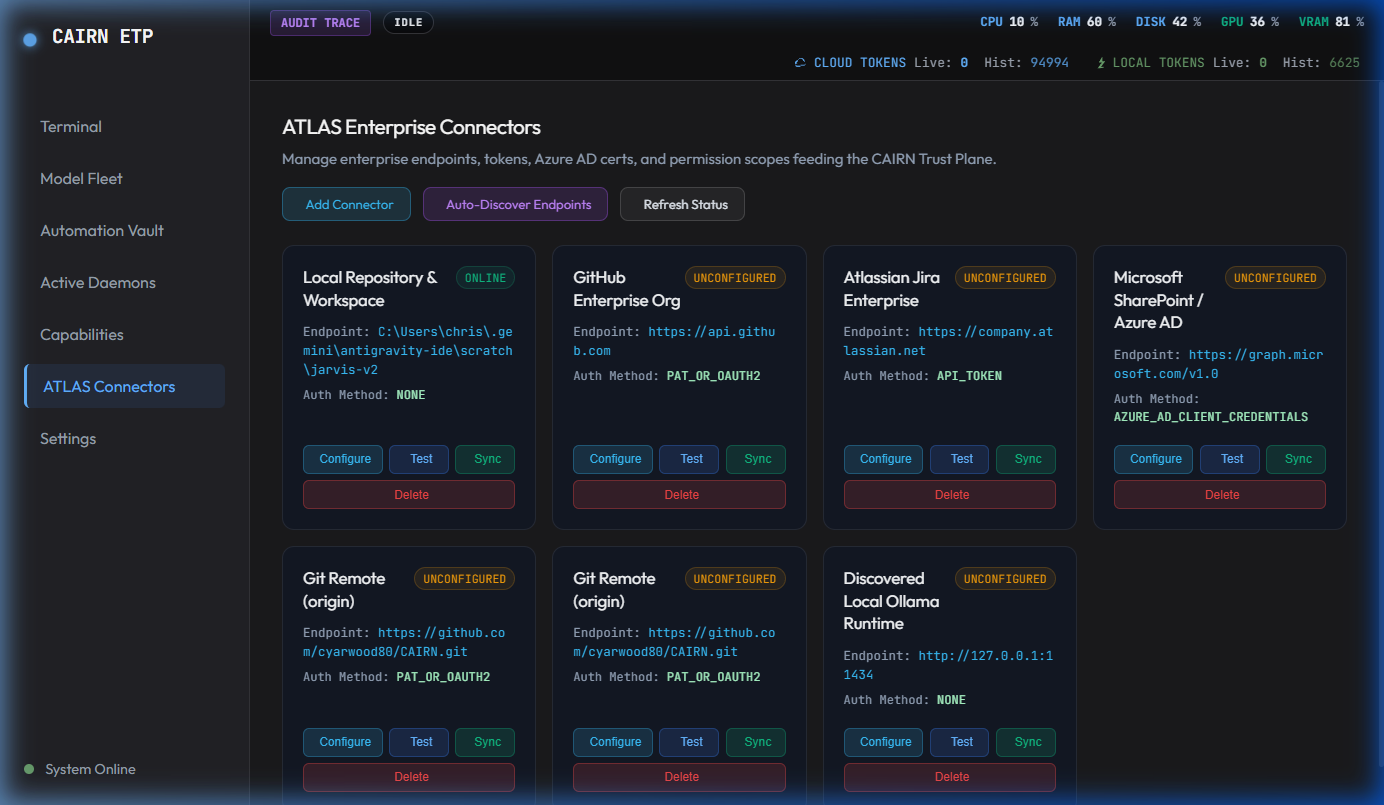
Task: Click the UNCONFIGURED badge on GitHub Enterprise Org
Action: point(735,278)
